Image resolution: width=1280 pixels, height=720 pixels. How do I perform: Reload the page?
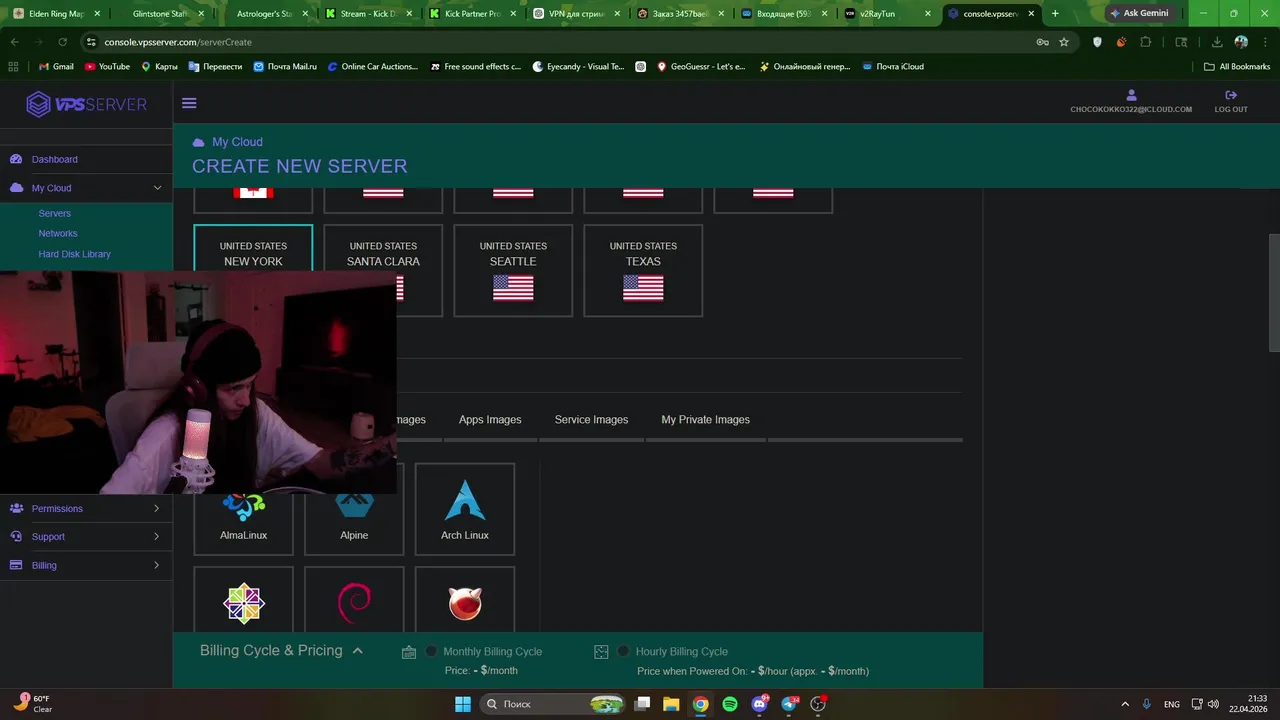63,42
